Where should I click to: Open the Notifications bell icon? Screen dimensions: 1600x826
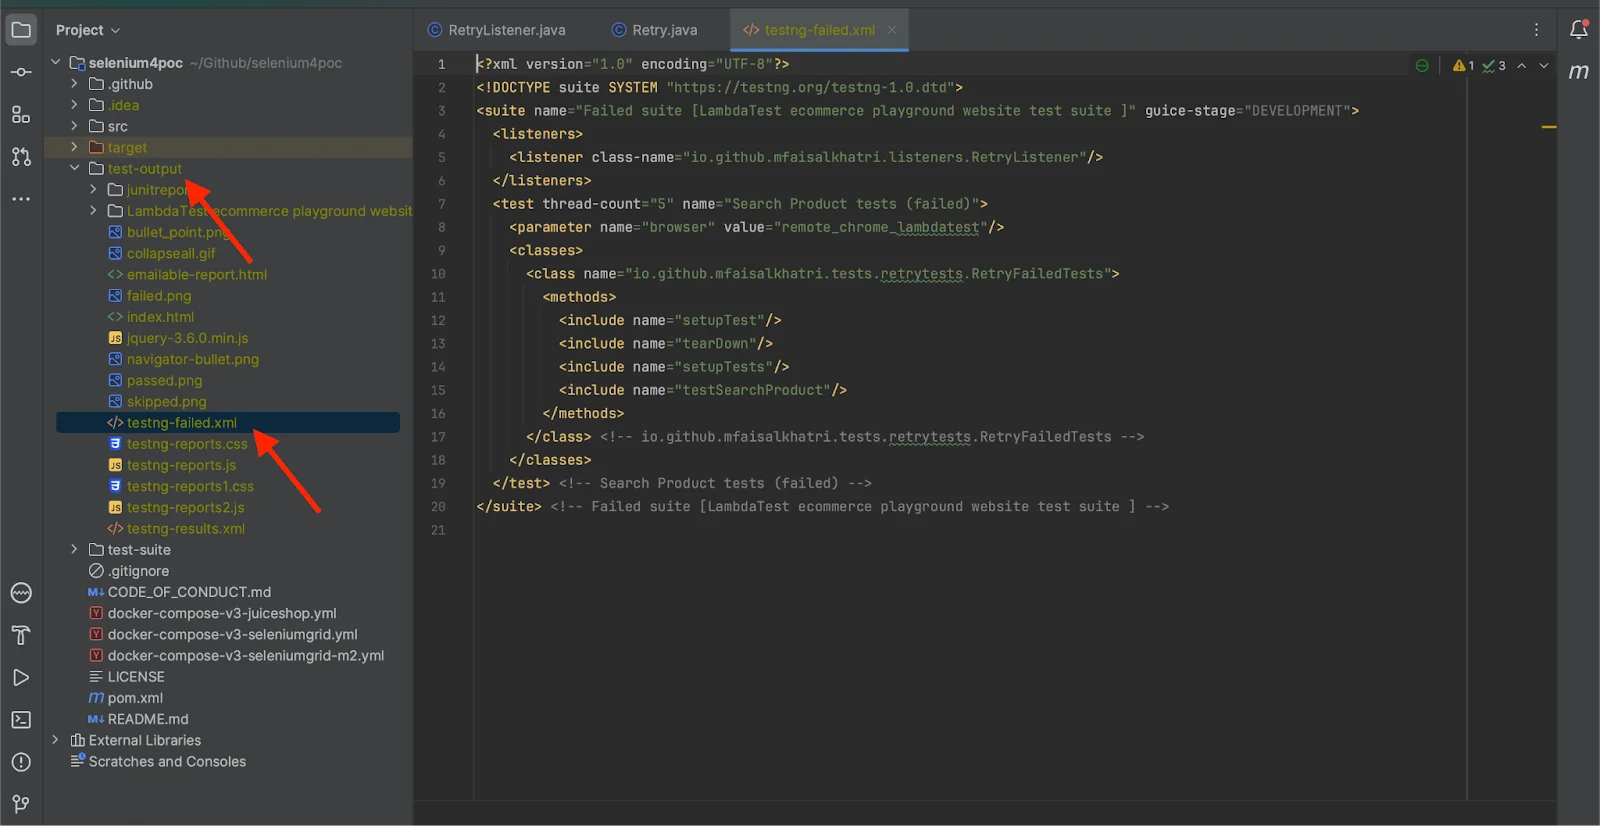click(x=1579, y=30)
